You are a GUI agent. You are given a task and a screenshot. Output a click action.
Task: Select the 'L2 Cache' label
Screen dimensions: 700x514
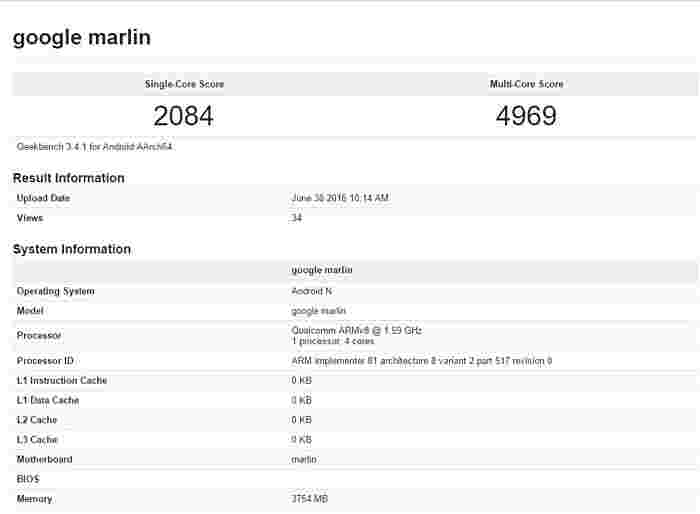tap(37, 420)
